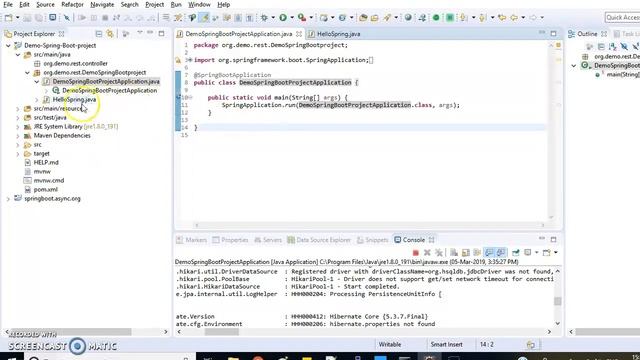This screenshot has width=640, height=360.
Task: Click the Last Edit Location toolbar icon
Action: (x=502, y=18)
